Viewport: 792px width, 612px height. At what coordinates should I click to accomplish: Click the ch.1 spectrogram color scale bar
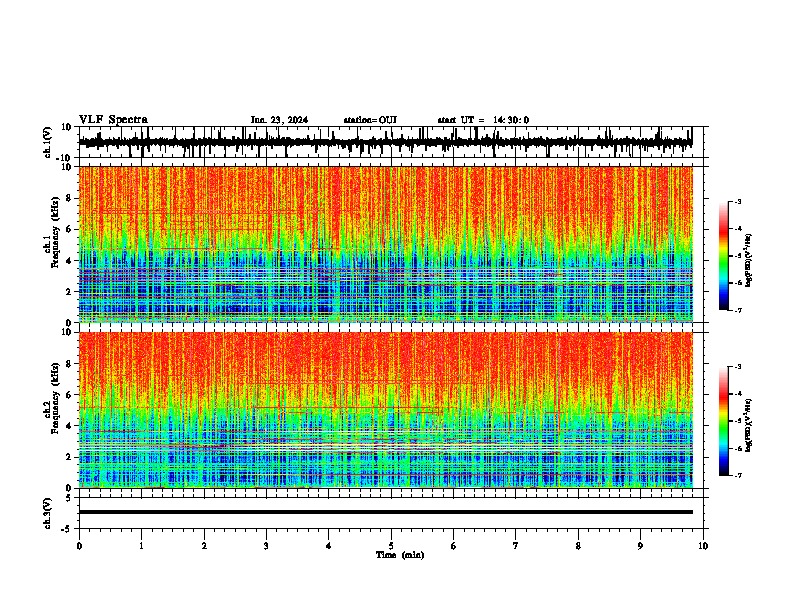pos(724,256)
